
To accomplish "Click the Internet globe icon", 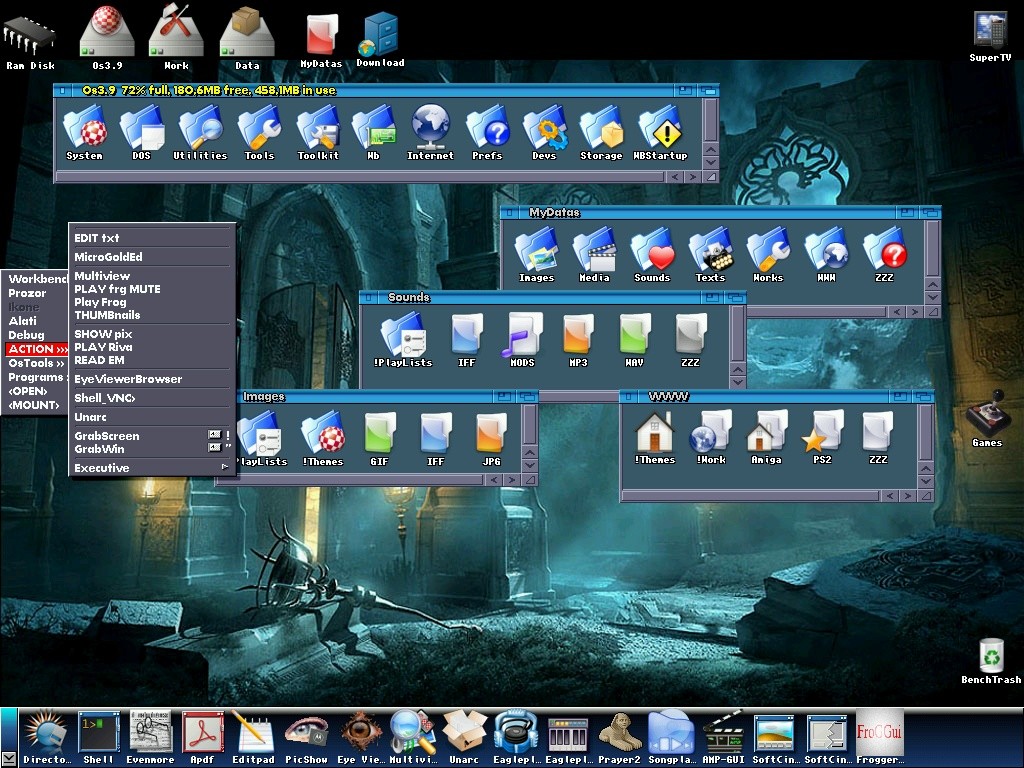I will (430, 133).
